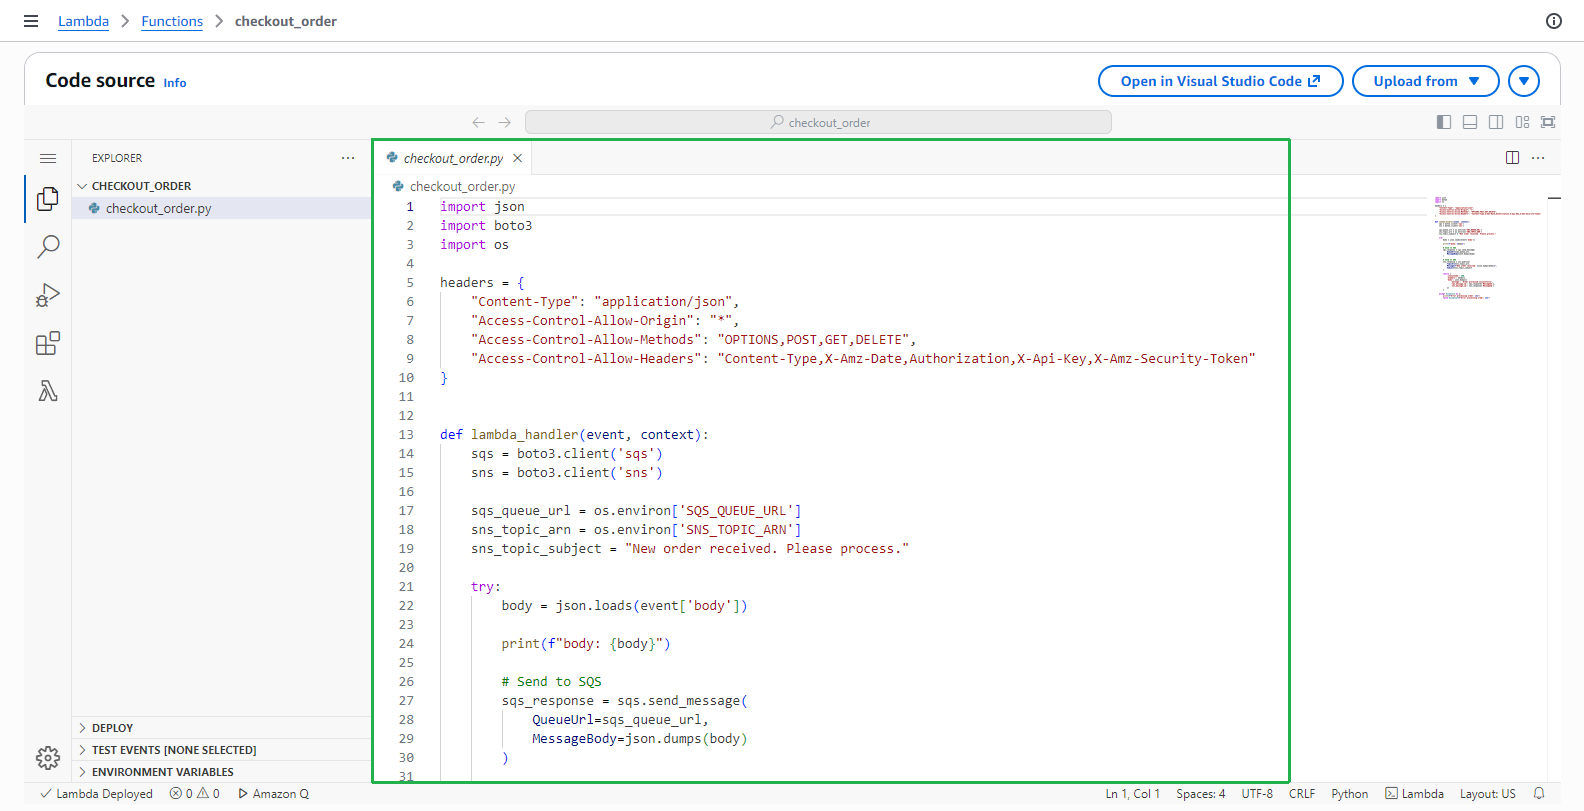Click Spaces: 4 indentation setting
This screenshot has height=811, width=1584.
pos(1200,793)
